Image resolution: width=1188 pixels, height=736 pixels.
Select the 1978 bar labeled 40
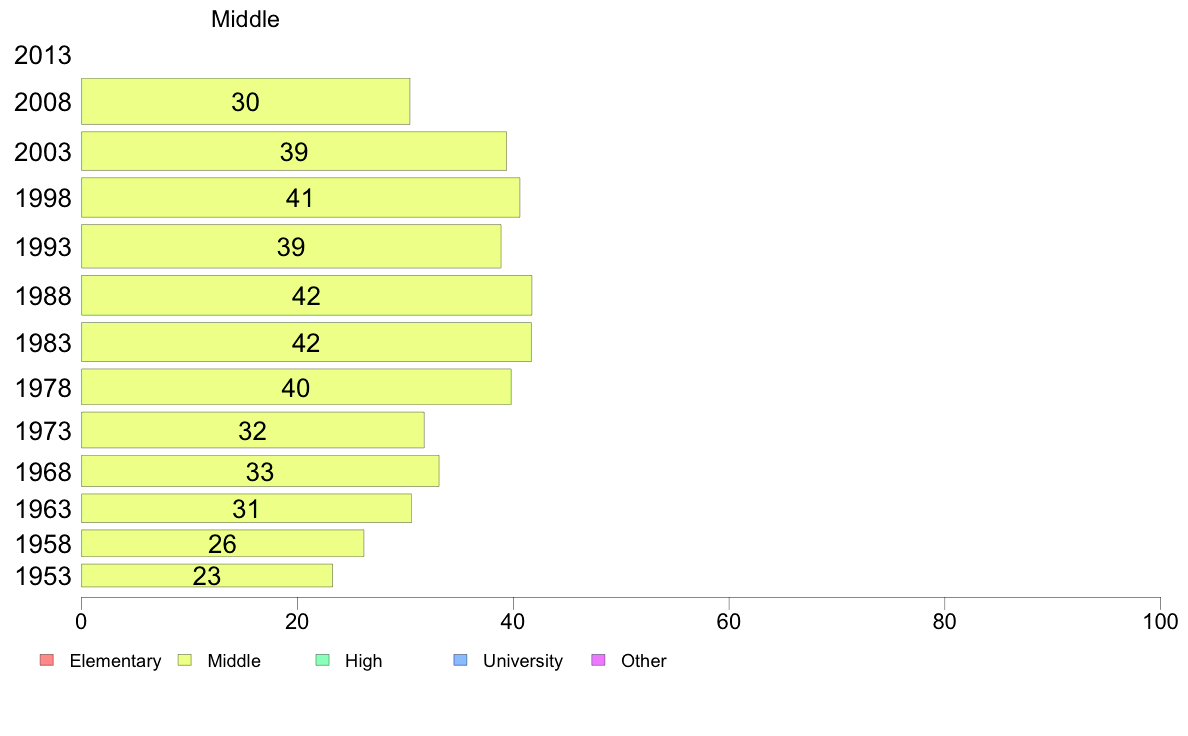[296, 387]
